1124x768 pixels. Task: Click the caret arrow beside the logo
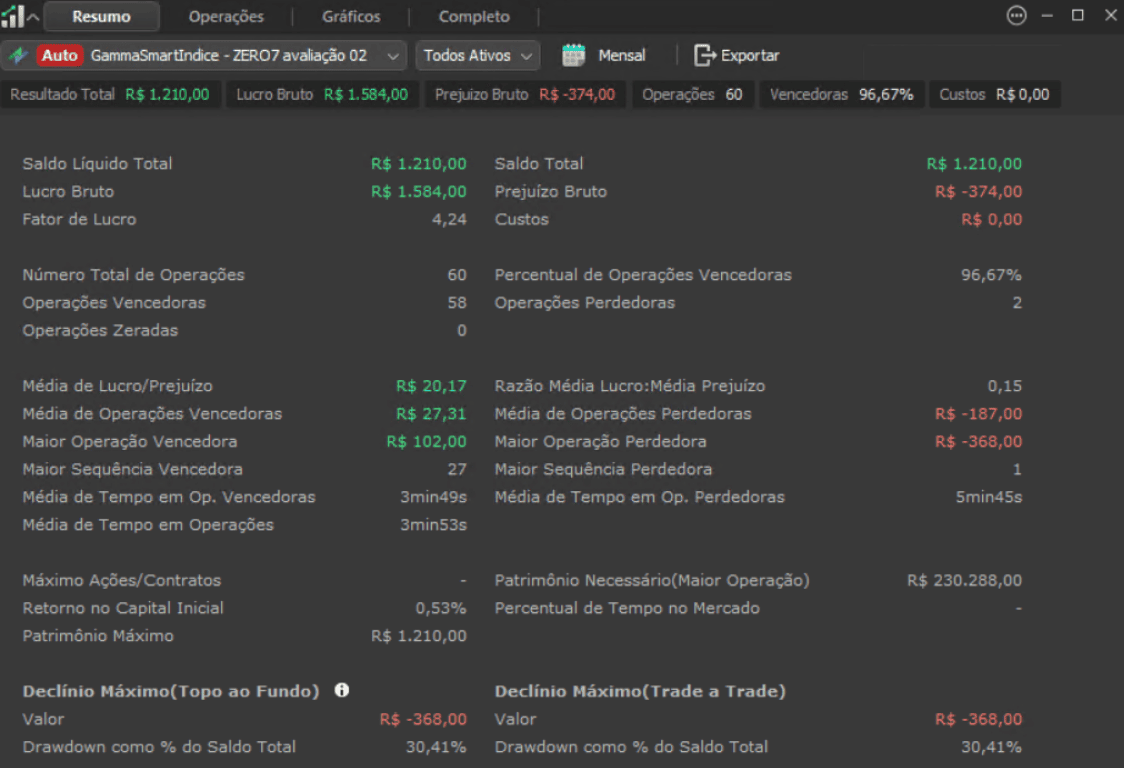pos(33,17)
